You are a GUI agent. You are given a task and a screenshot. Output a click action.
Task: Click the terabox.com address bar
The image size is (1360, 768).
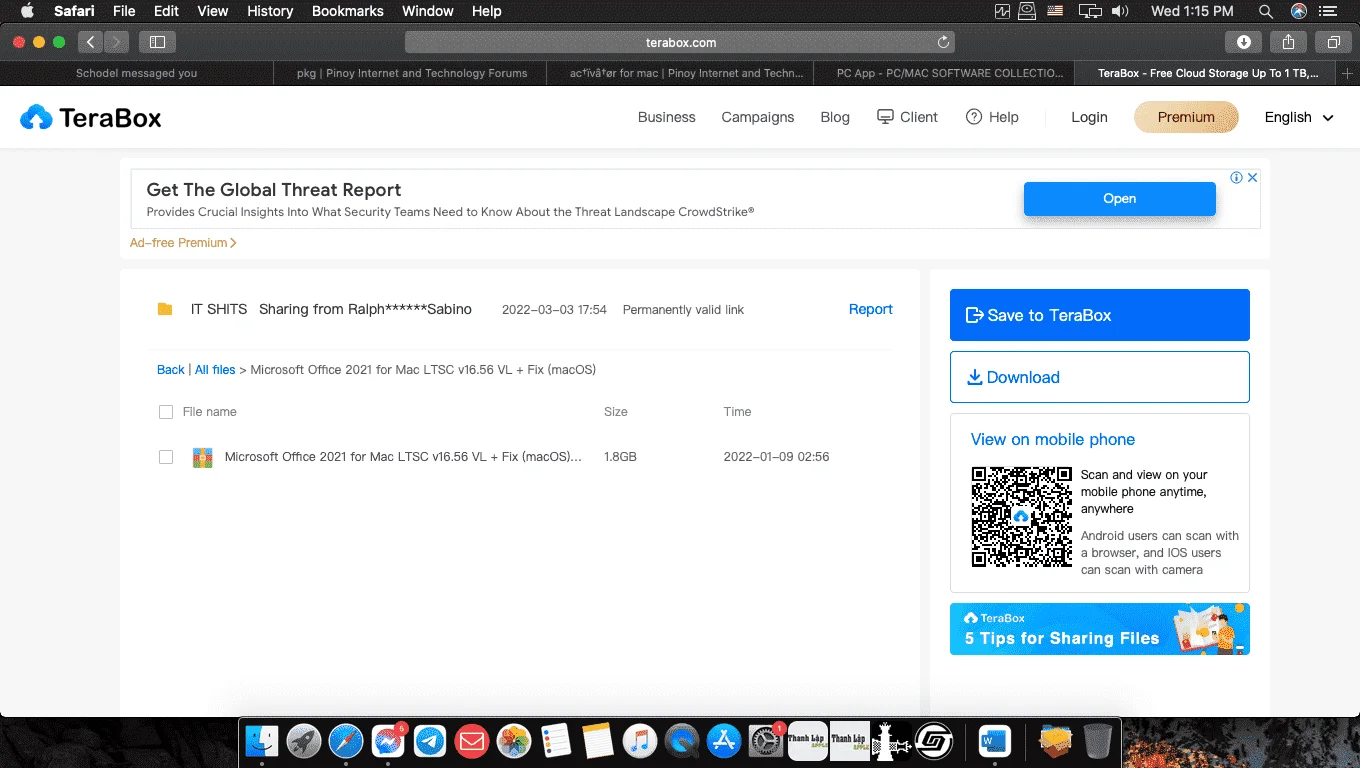click(x=680, y=42)
